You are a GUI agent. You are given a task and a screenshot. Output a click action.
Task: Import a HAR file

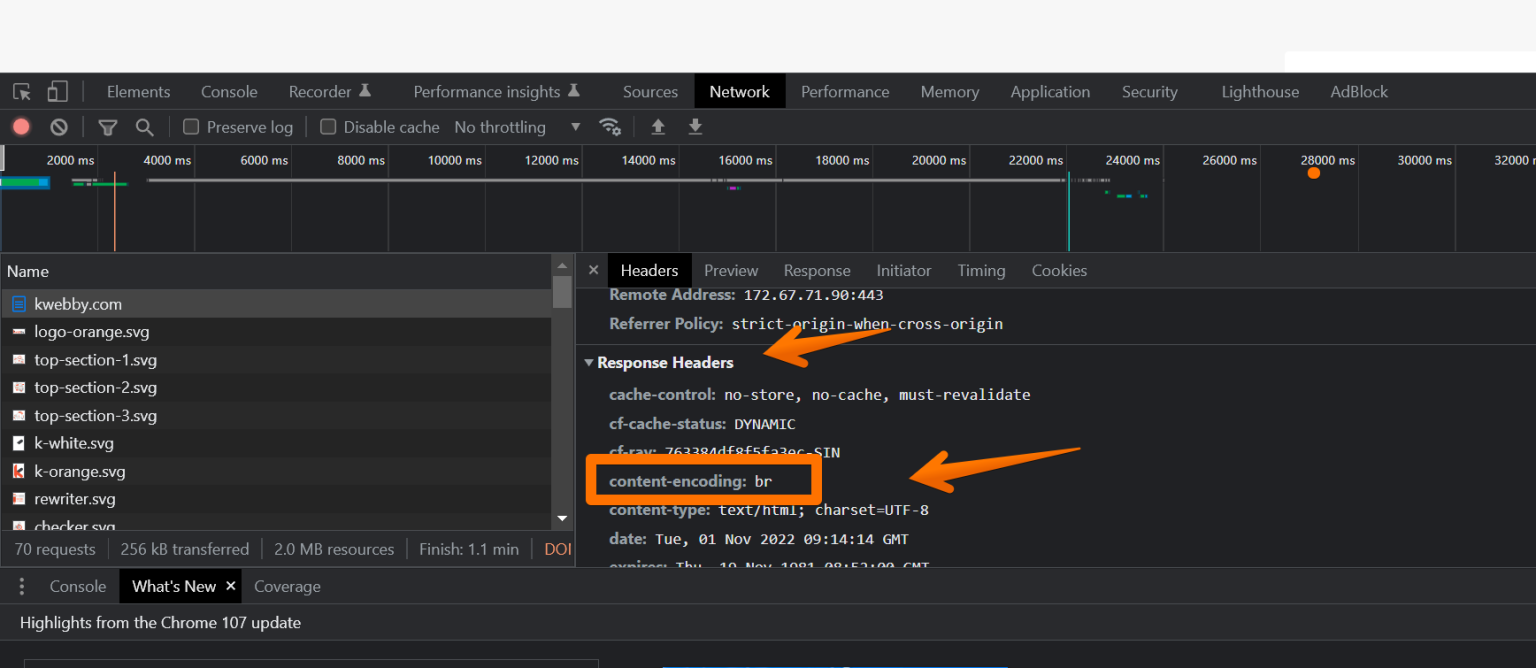tap(655, 127)
